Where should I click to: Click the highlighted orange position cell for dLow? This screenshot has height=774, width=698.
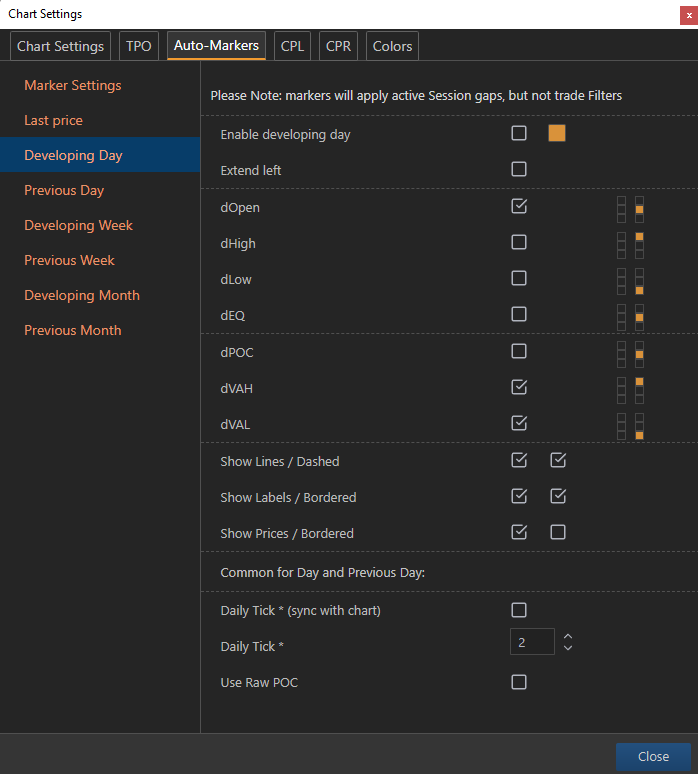pyautogui.click(x=639, y=290)
